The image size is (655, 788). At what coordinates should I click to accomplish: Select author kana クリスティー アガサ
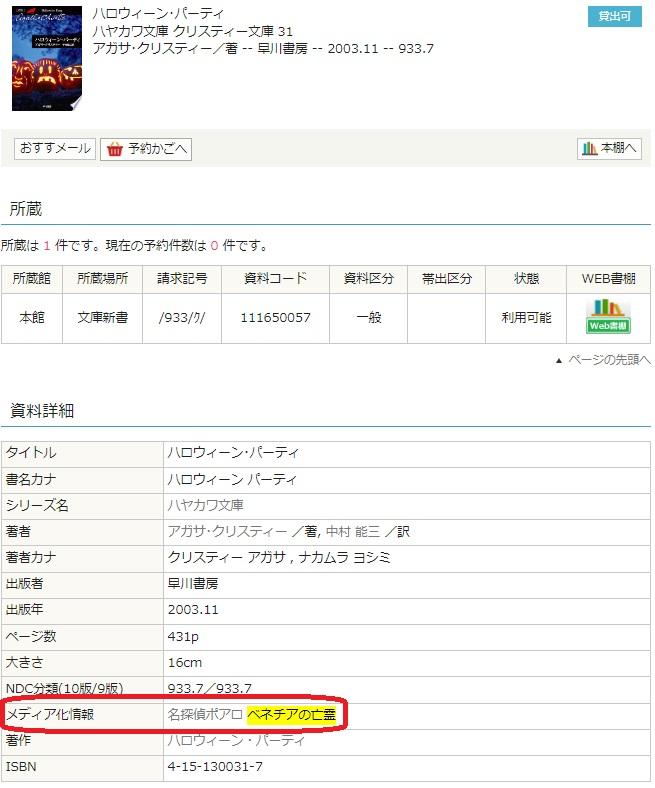[x=226, y=557]
